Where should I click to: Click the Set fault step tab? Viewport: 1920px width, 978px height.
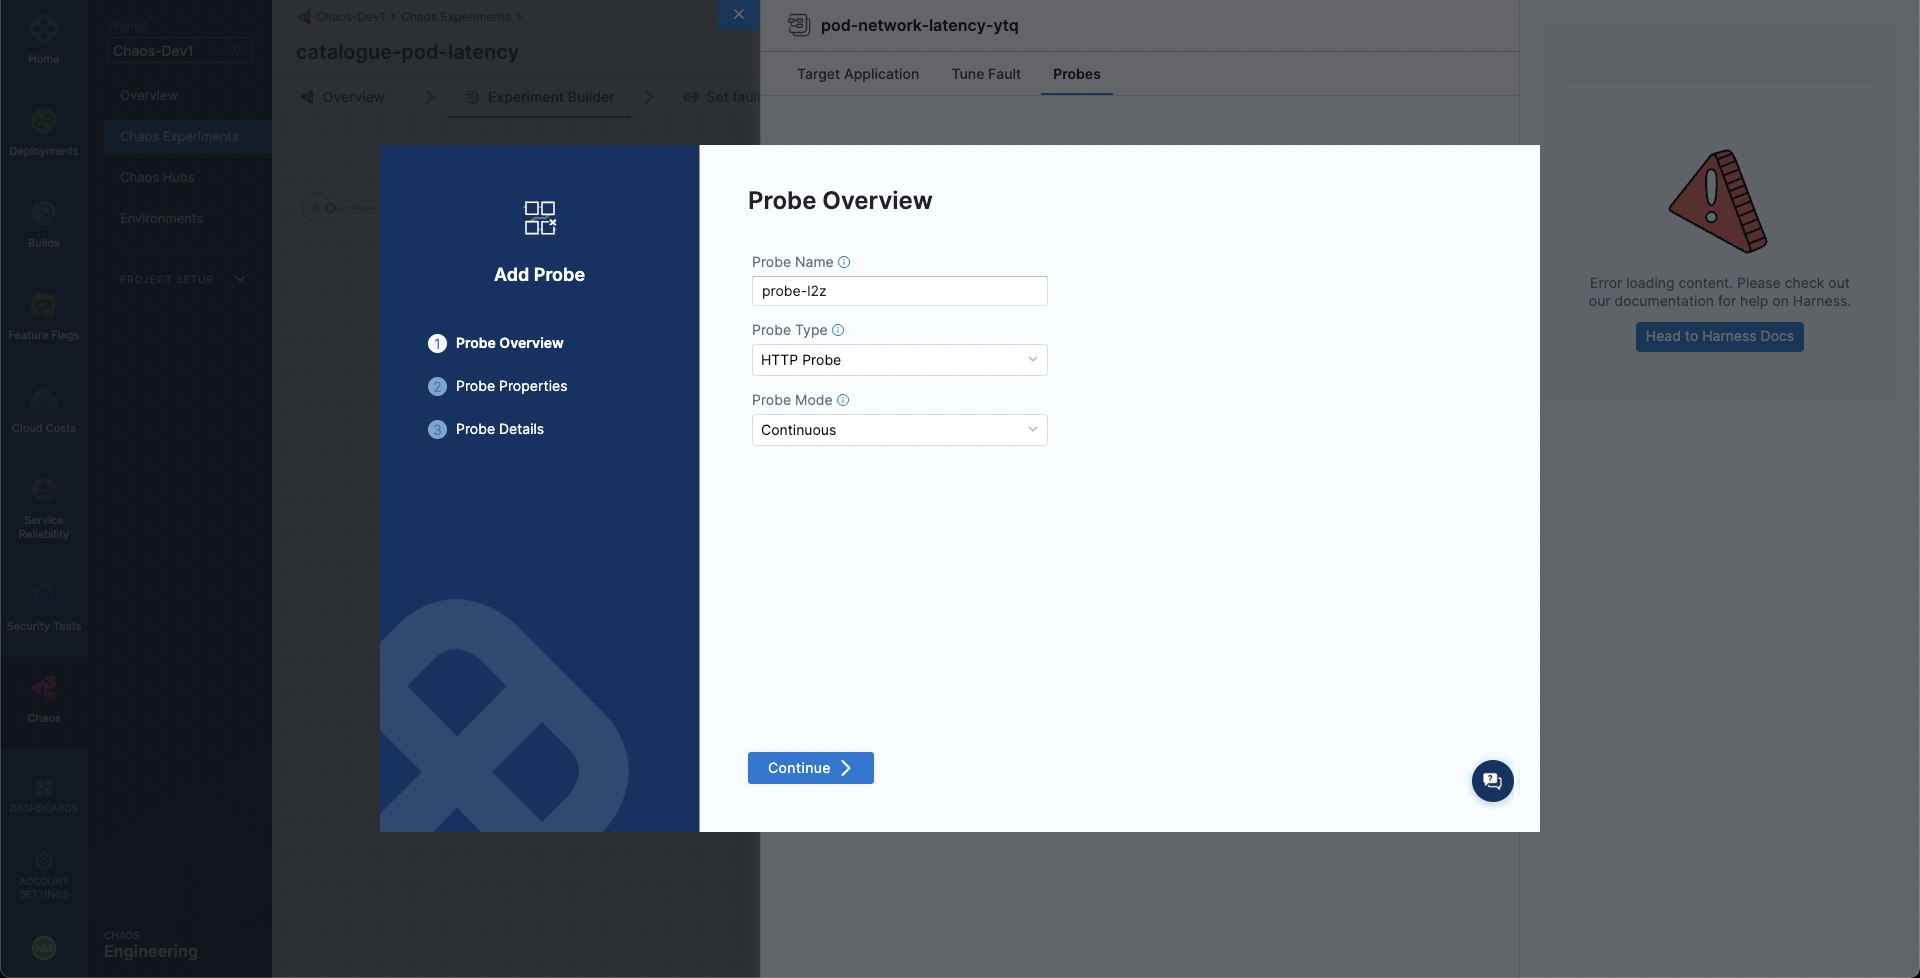(721, 97)
